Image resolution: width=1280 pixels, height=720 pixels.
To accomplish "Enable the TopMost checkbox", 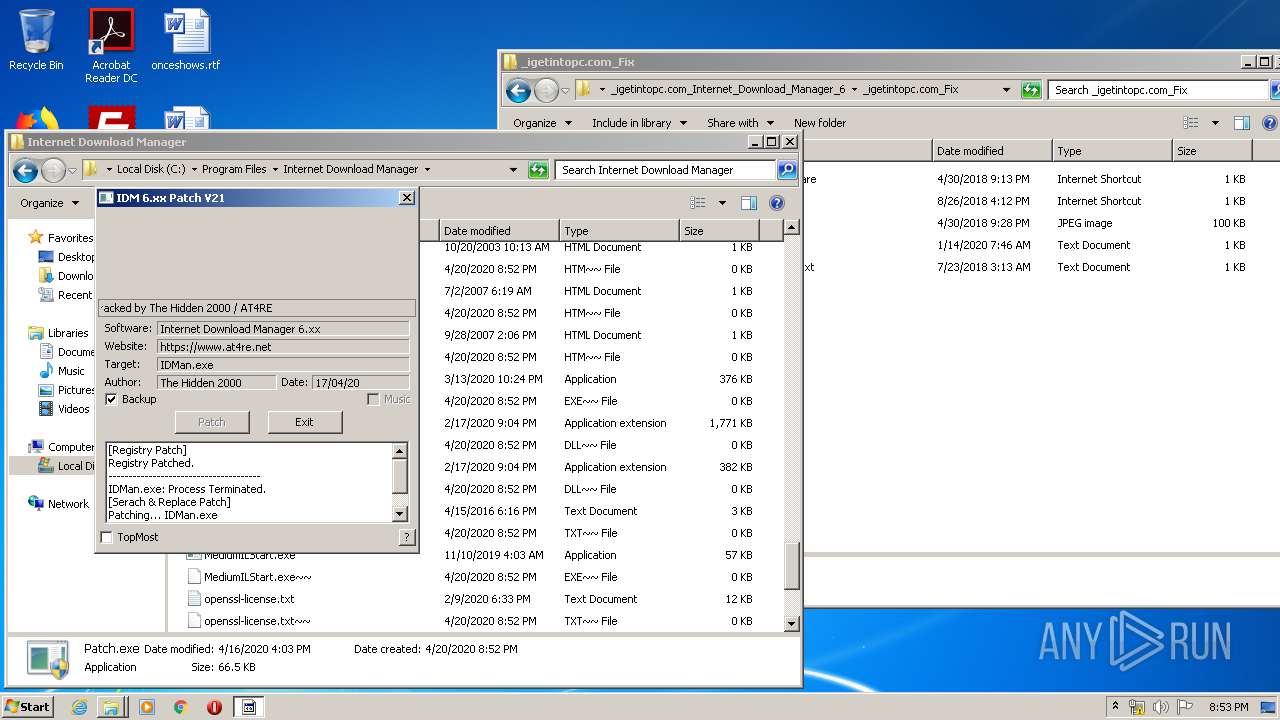I will [107, 537].
